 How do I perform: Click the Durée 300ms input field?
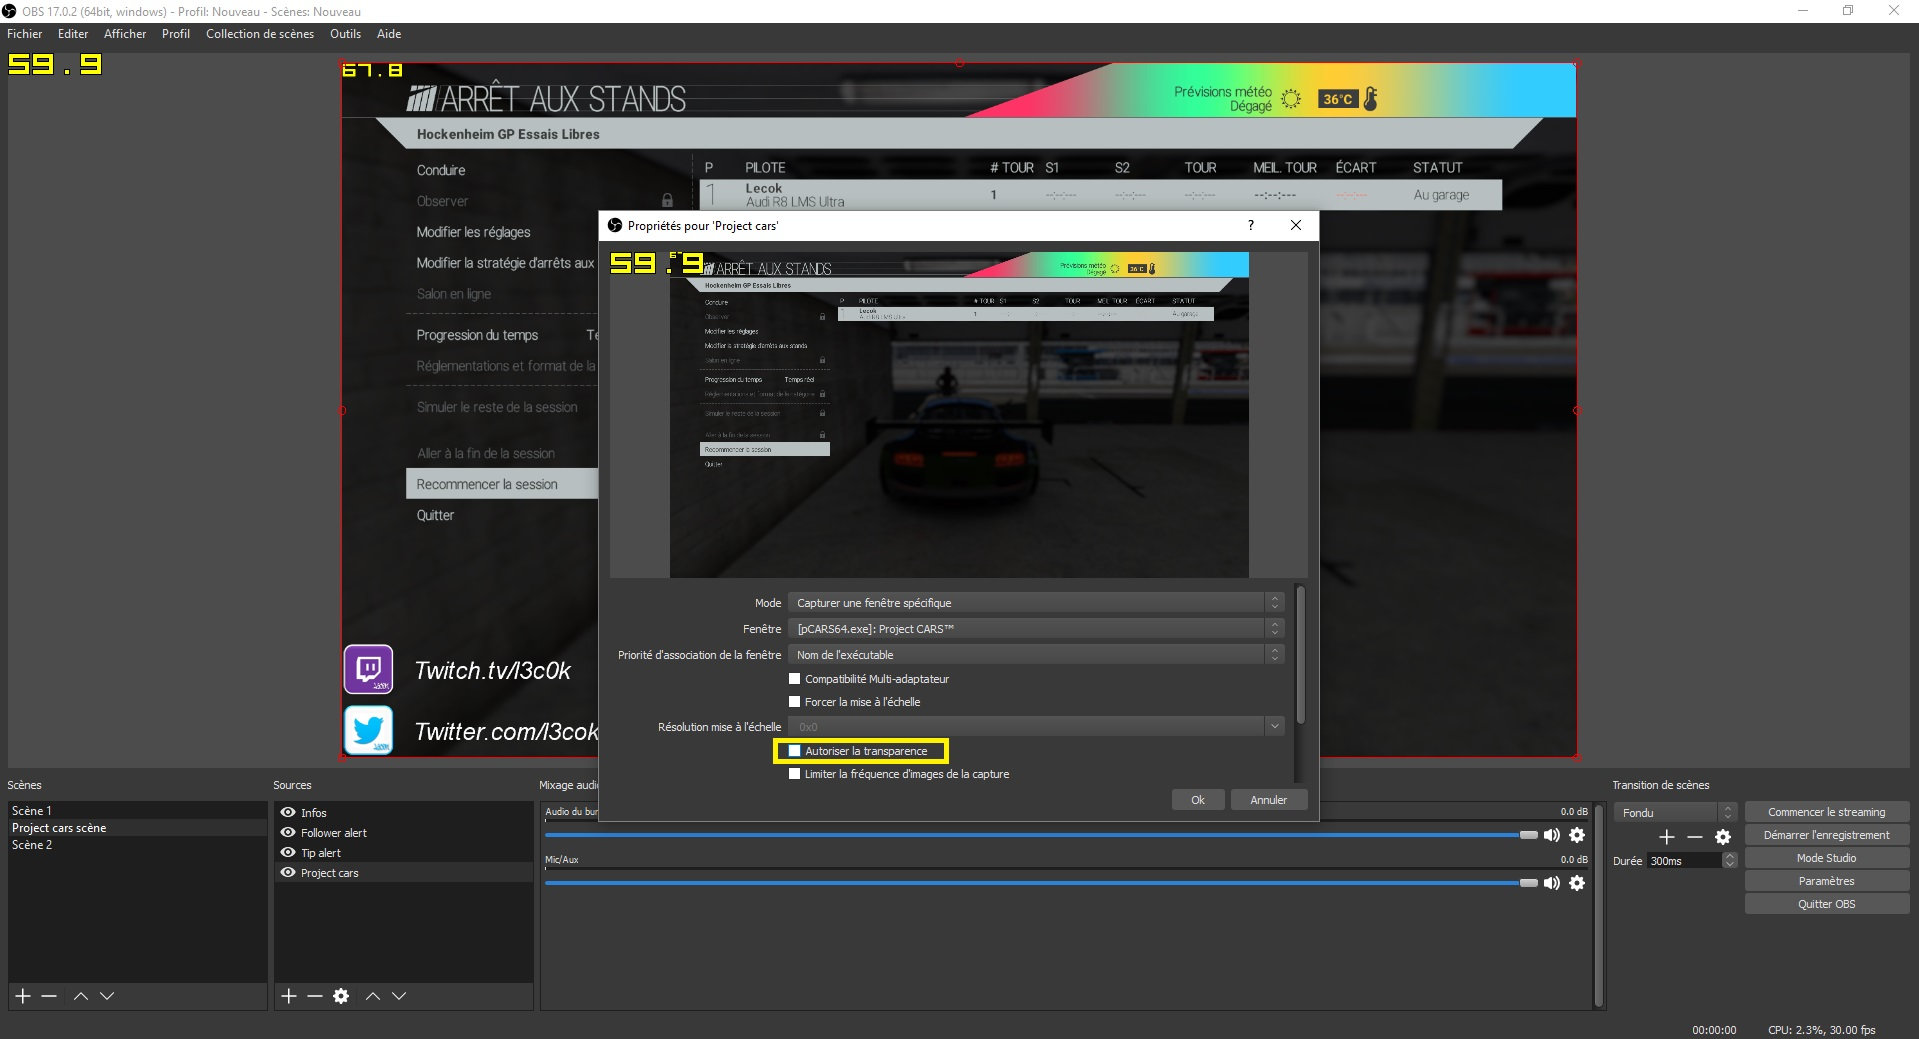1684,861
